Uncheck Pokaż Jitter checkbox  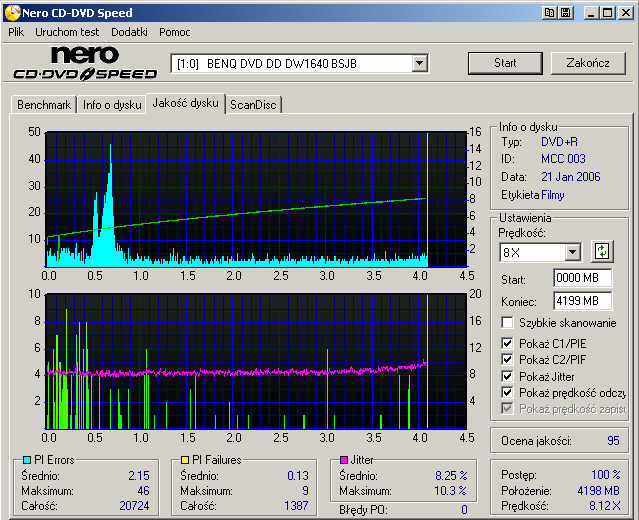(507, 376)
